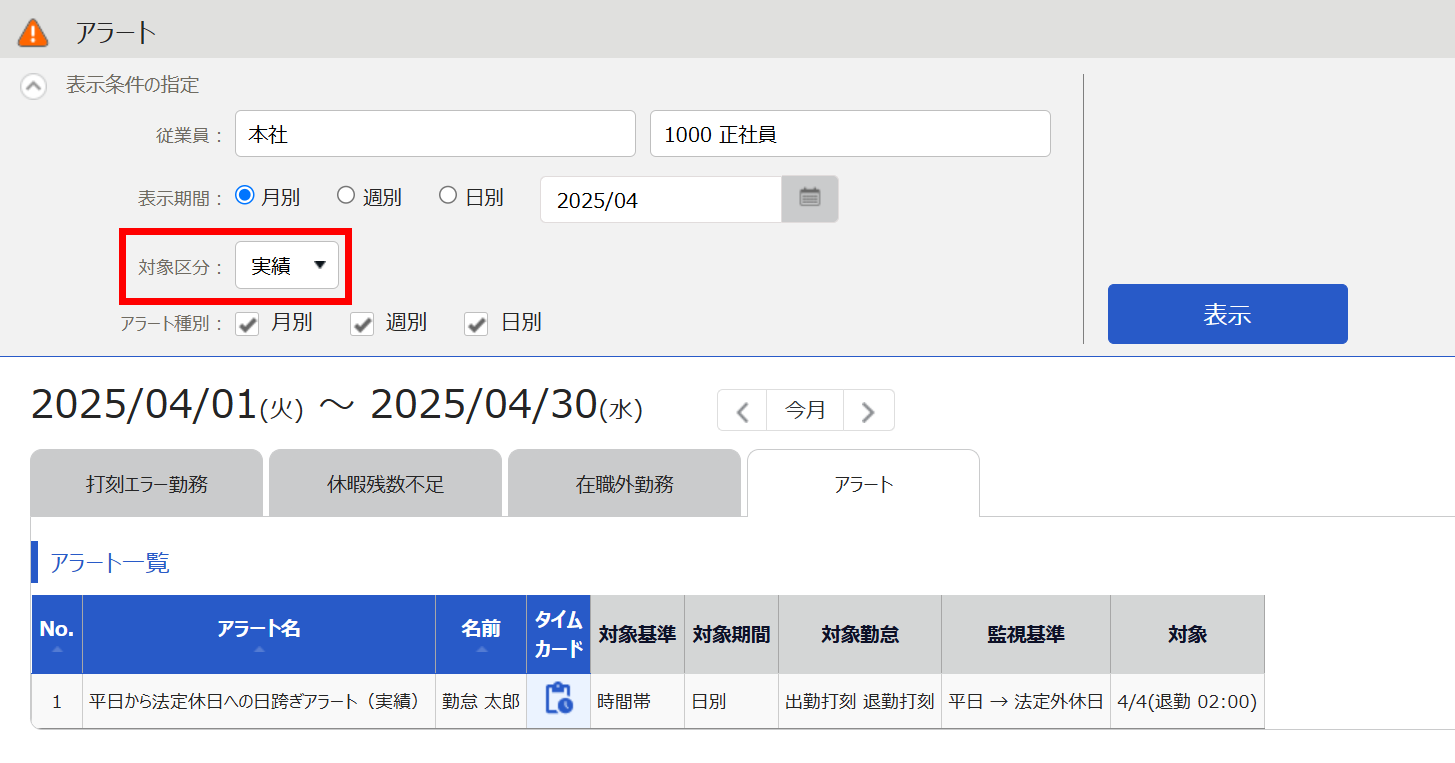Click the 出勤打刻 退勤打刻 cell

point(860,702)
